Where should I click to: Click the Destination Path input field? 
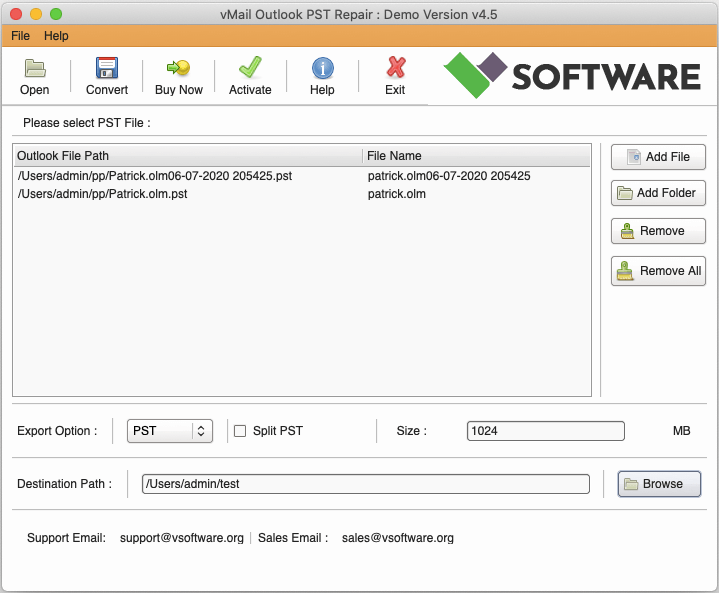(x=365, y=484)
